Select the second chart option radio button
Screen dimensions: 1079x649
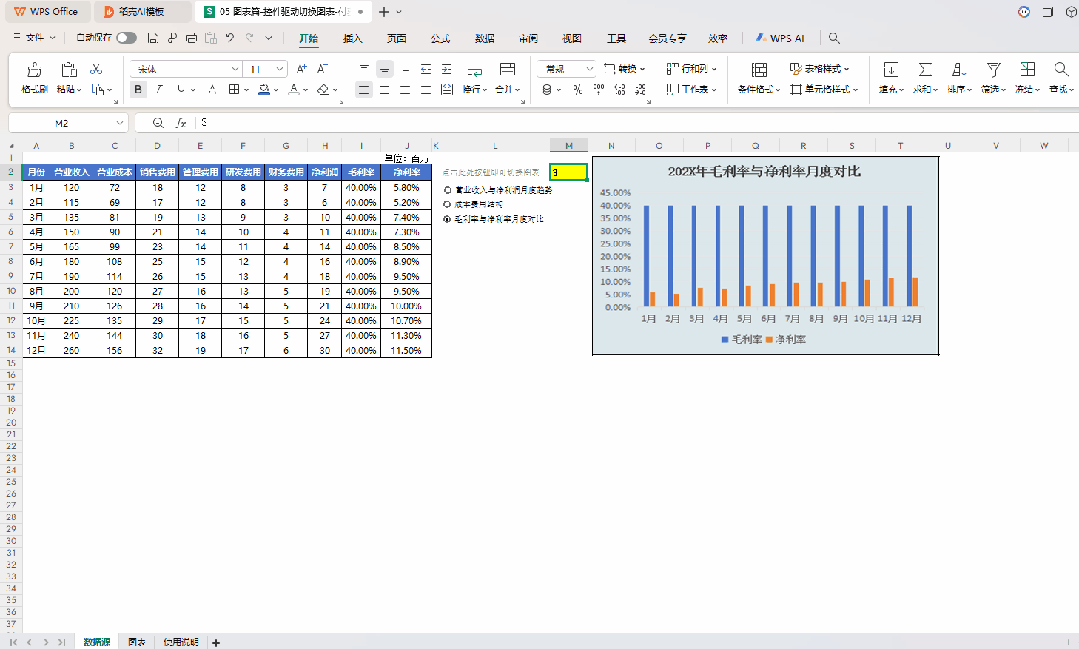pos(447,204)
